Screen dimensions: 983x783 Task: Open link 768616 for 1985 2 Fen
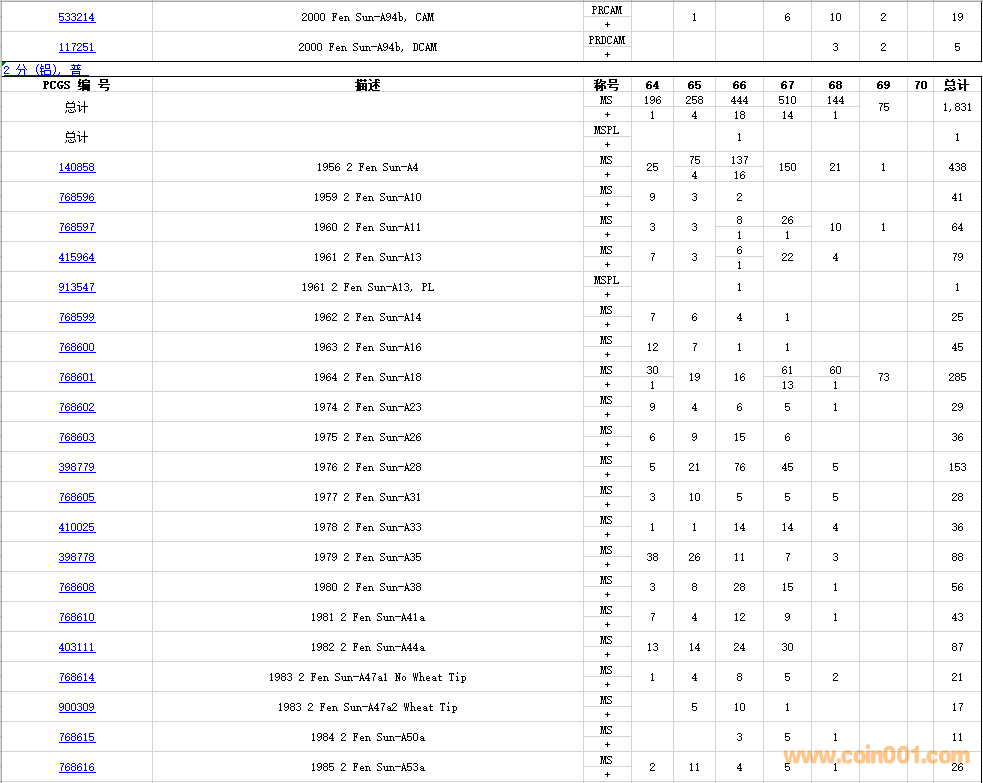click(77, 767)
